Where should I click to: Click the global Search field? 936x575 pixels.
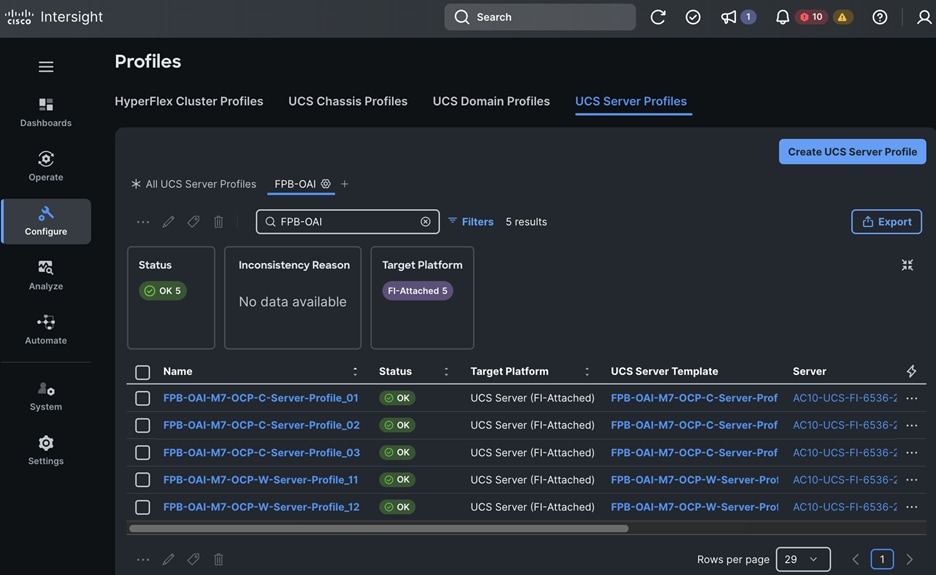click(540, 17)
